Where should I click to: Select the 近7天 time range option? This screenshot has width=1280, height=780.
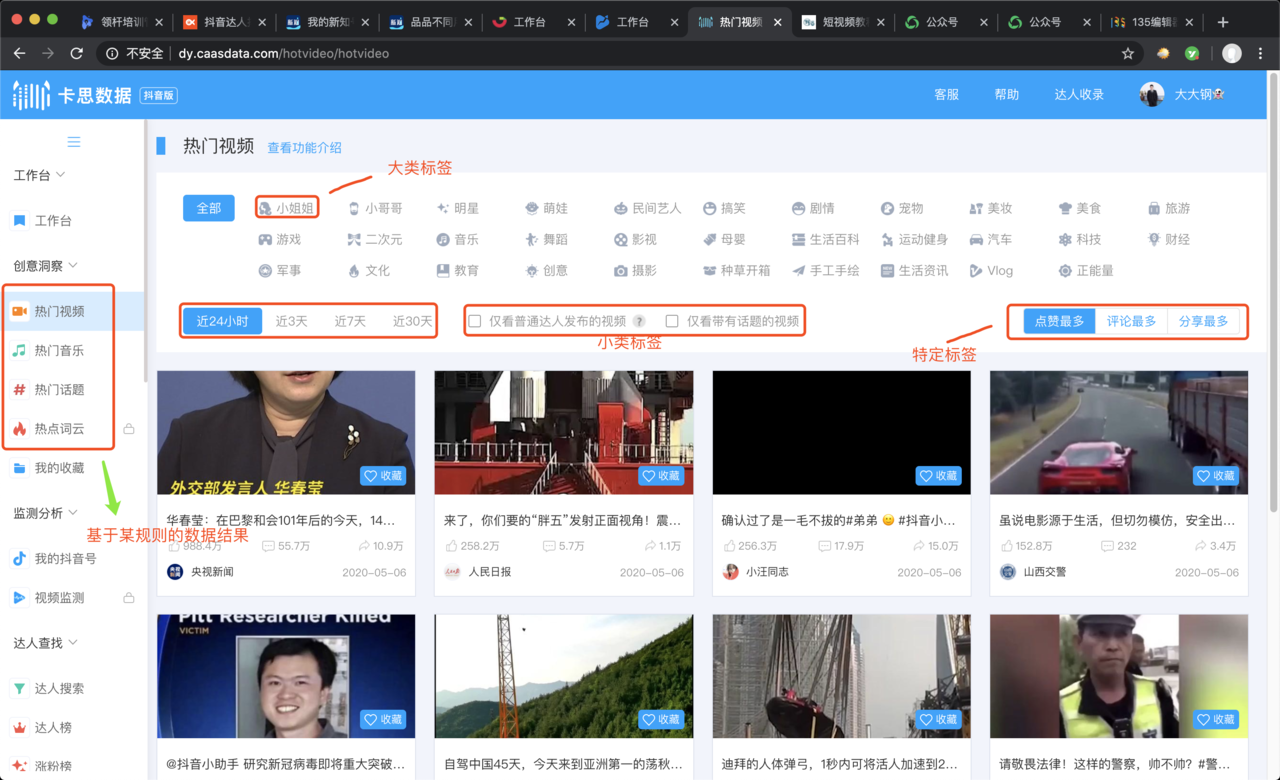click(x=350, y=321)
